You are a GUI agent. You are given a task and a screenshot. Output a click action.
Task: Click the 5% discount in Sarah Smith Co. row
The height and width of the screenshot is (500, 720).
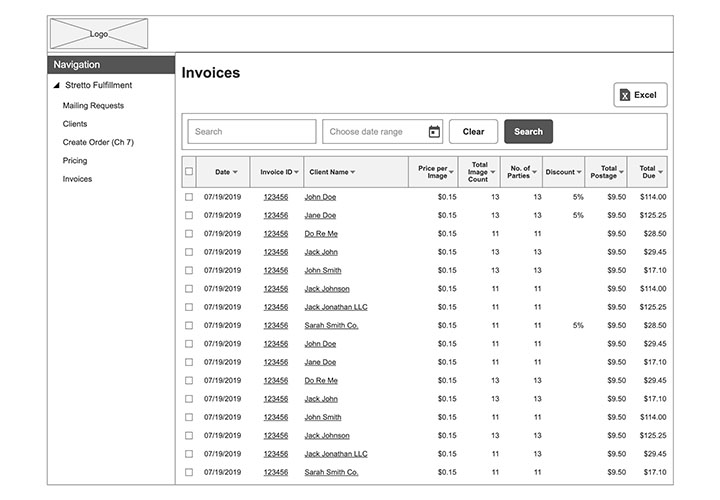click(x=578, y=326)
